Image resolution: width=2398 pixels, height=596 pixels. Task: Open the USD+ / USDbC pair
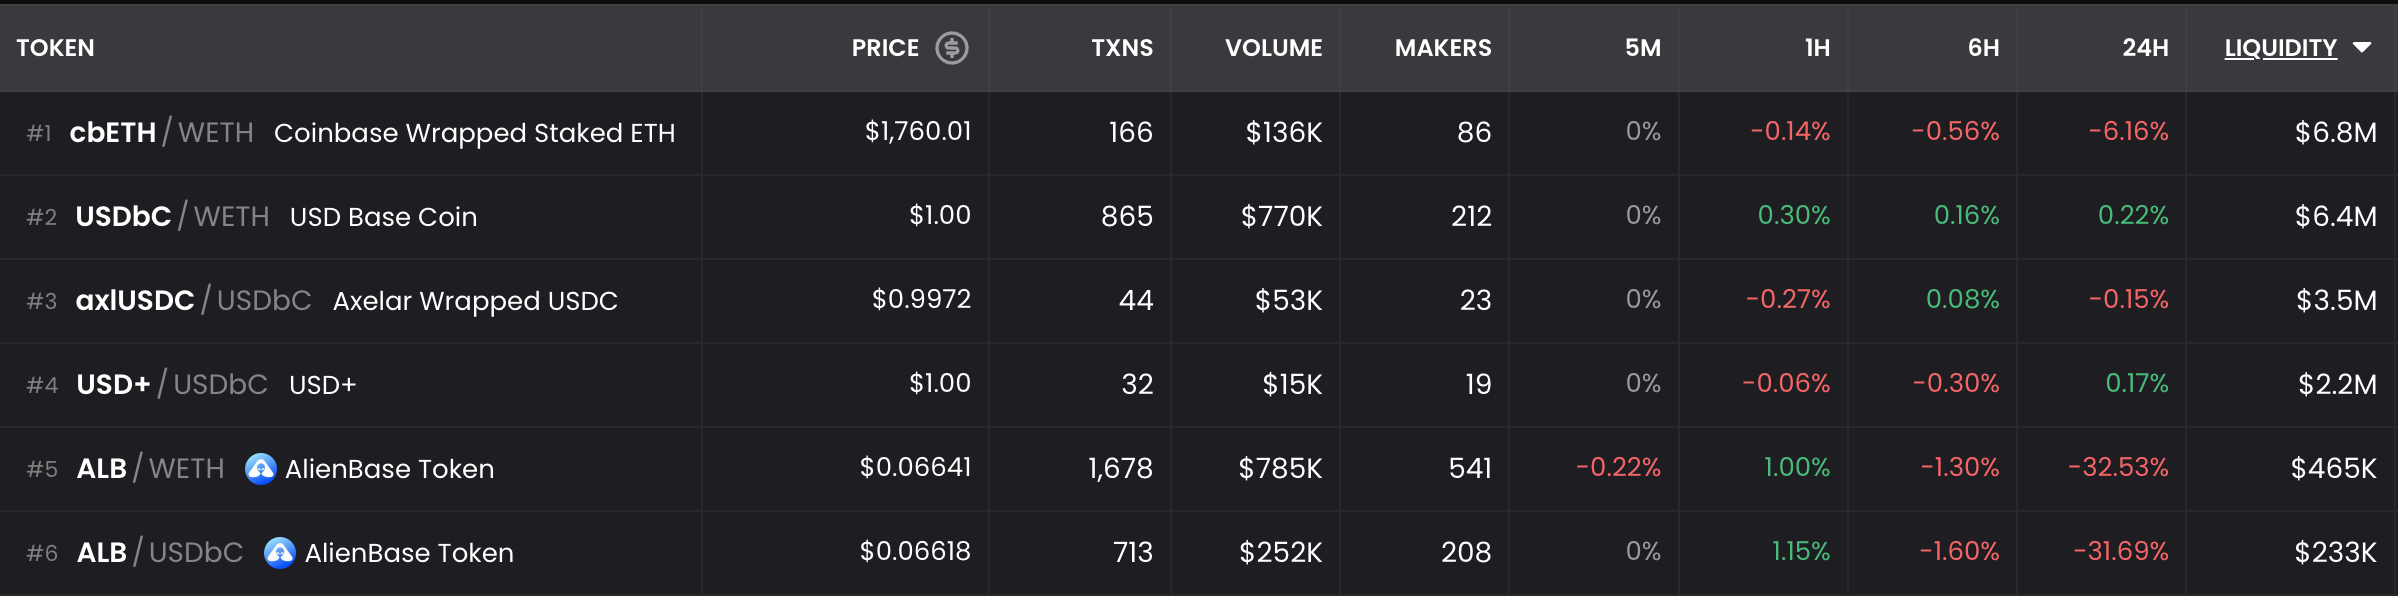coord(172,384)
